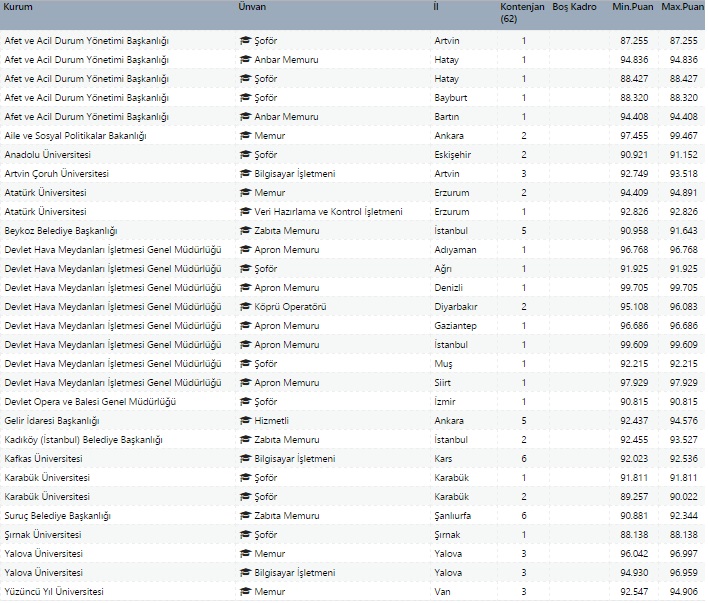The image size is (708, 603).
Task: Click cap icon in Anadolu Üniversitesi Şoför row
Action: pyautogui.click(x=245, y=155)
